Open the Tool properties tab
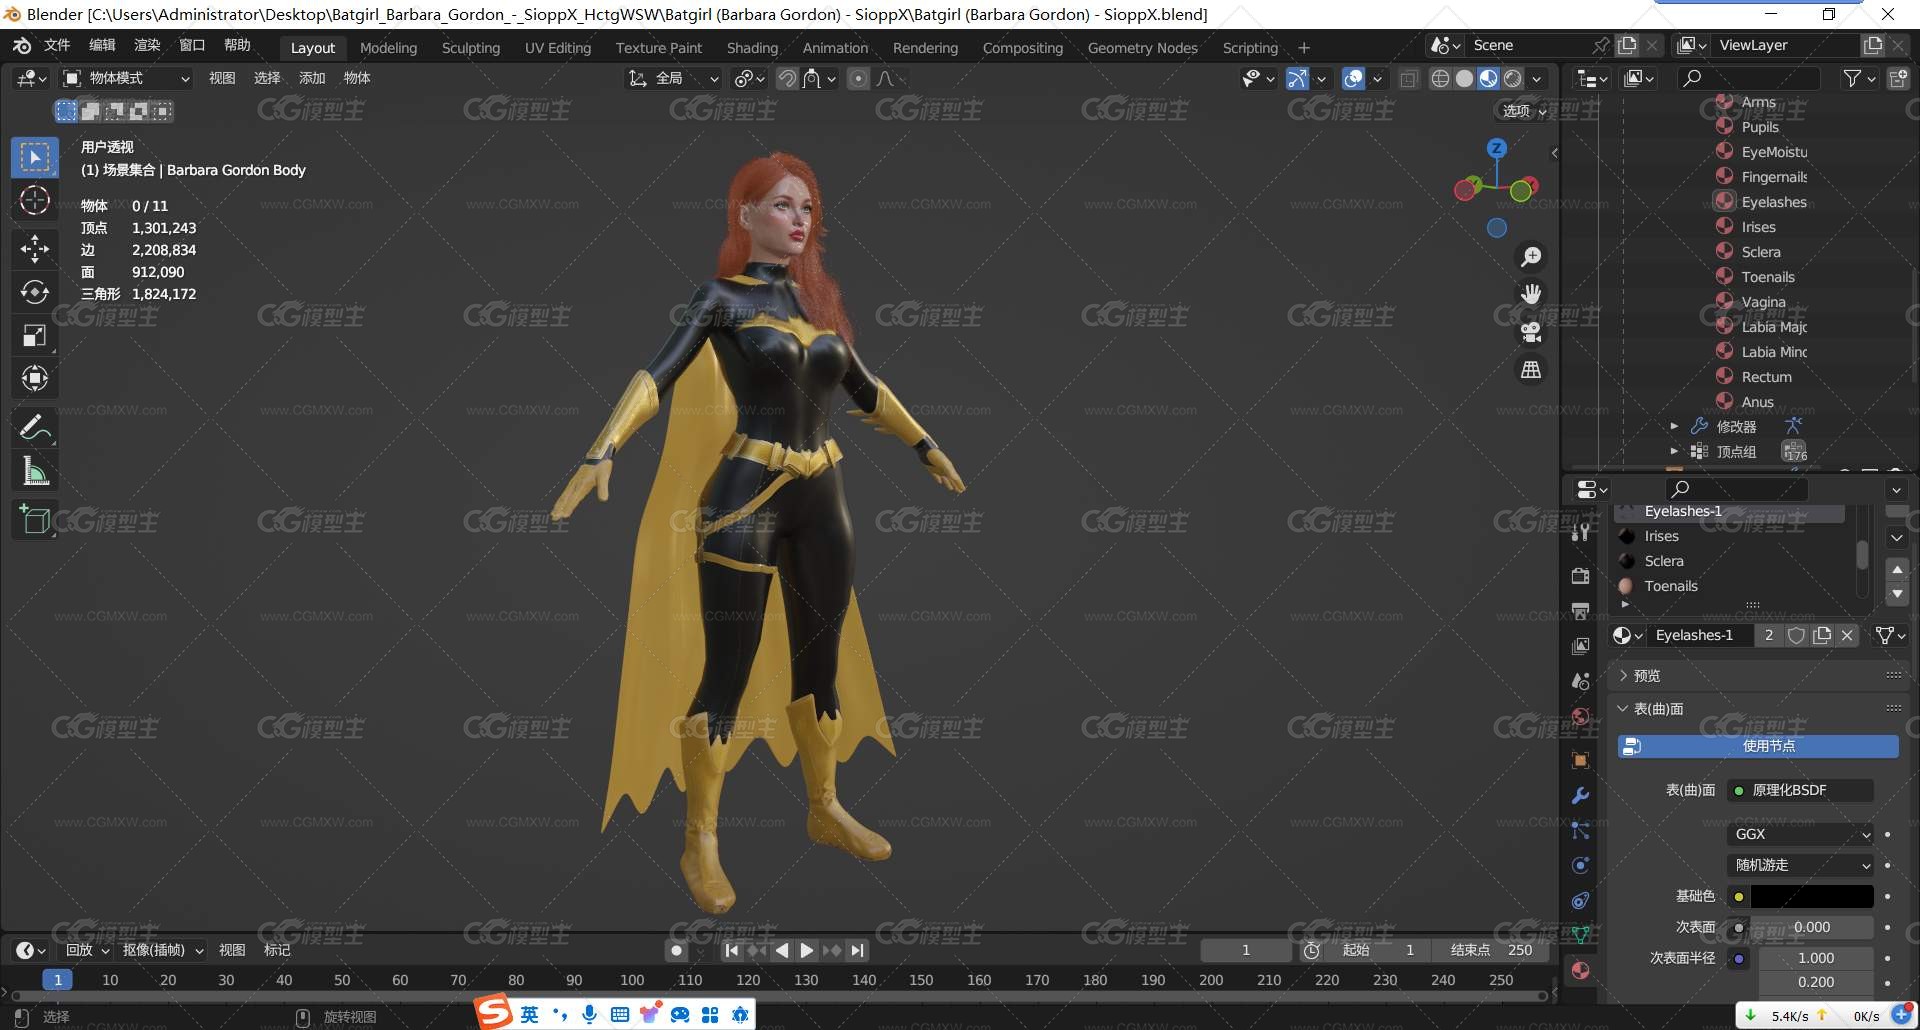The width and height of the screenshot is (1920, 1030). [x=1581, y=533]
